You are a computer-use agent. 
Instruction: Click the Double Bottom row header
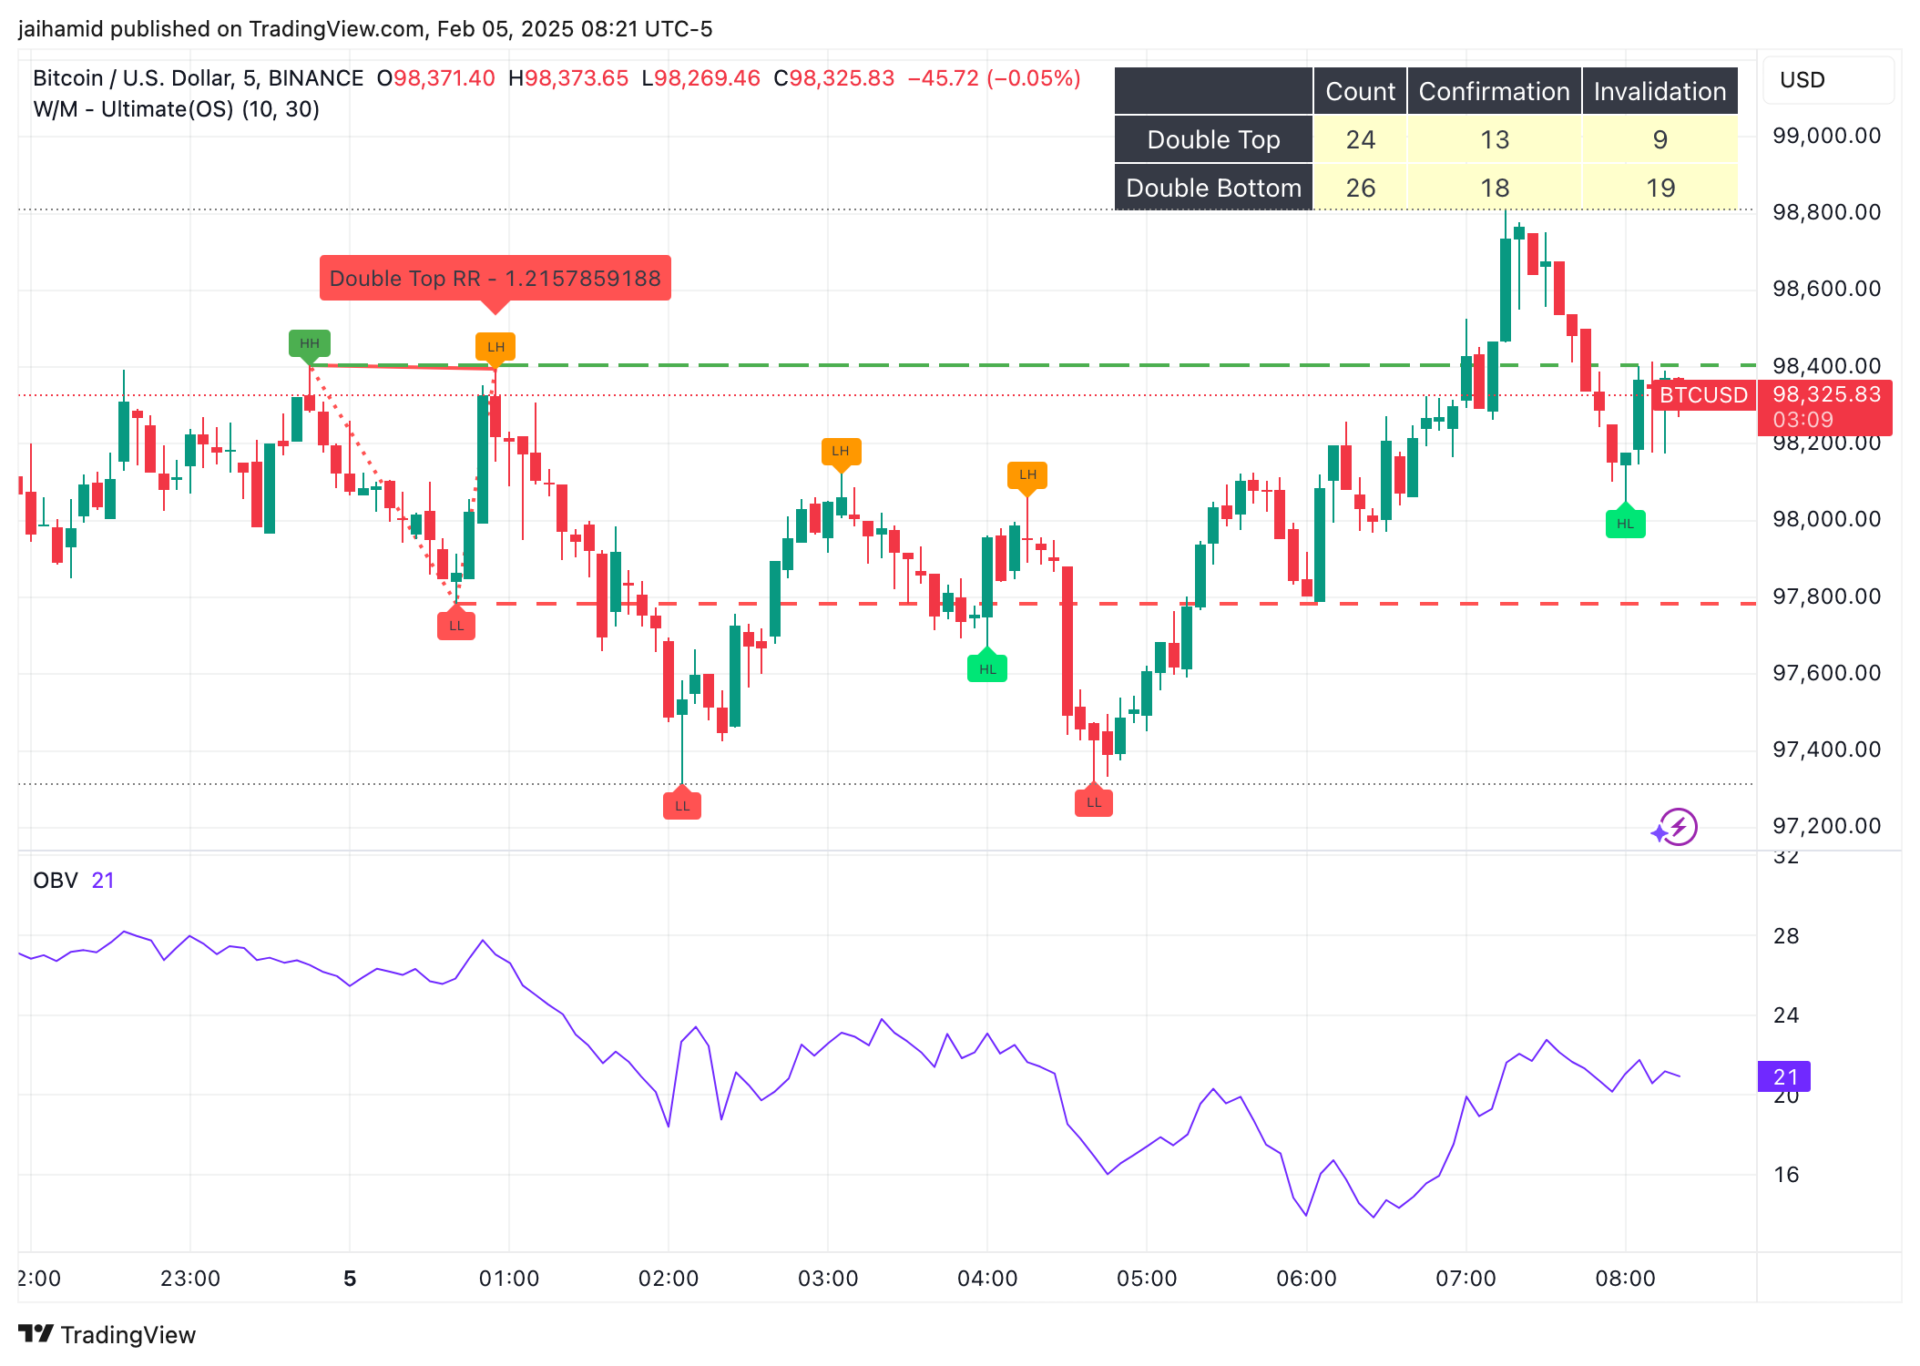pos(1213,187)
